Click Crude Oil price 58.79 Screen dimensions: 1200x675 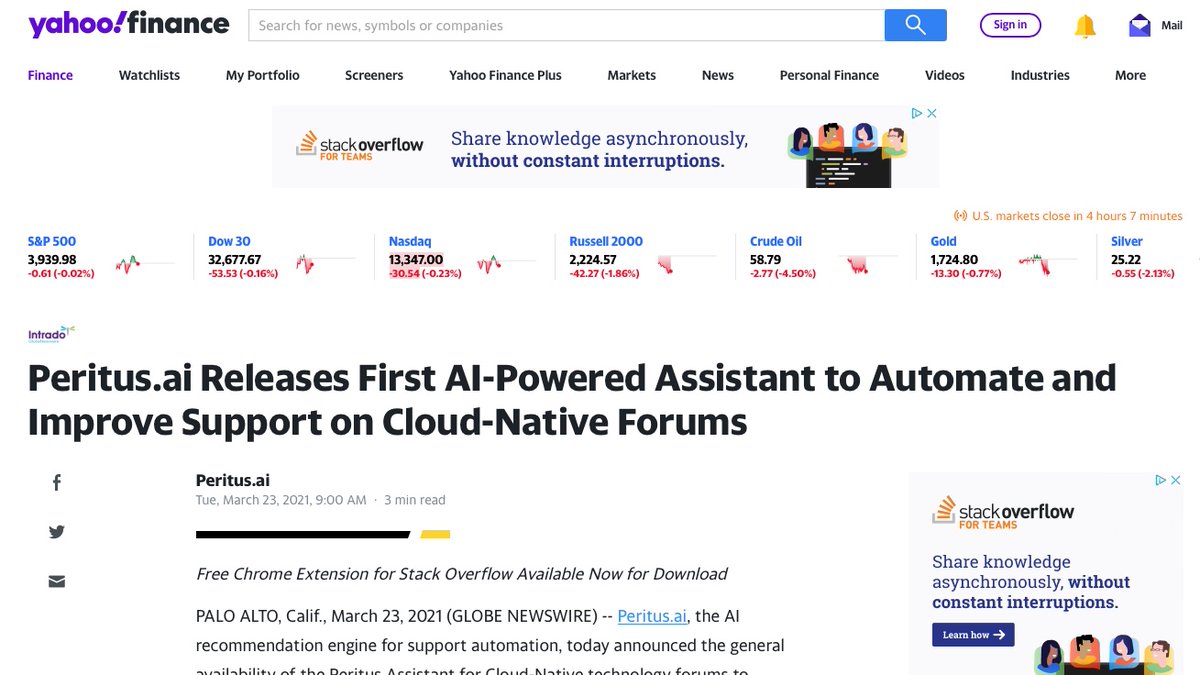(765, 260)
